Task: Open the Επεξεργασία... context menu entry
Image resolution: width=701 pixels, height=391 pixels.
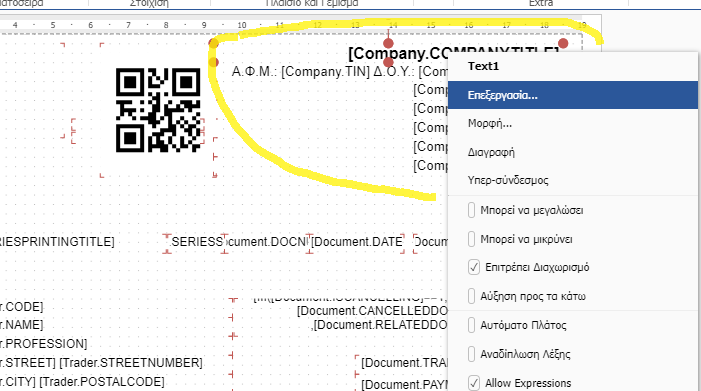Action: click(573, 95)
